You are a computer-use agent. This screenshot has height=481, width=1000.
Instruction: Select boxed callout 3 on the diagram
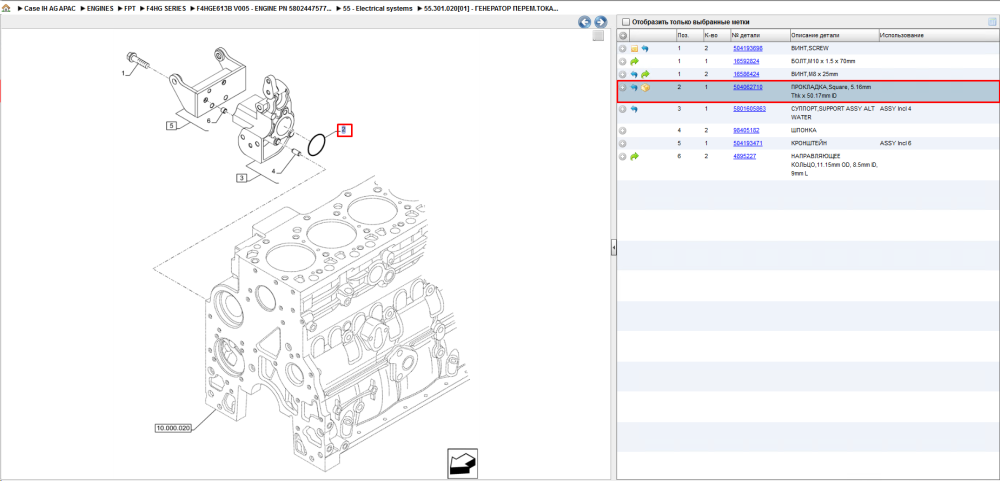click(x=242, y=178)
